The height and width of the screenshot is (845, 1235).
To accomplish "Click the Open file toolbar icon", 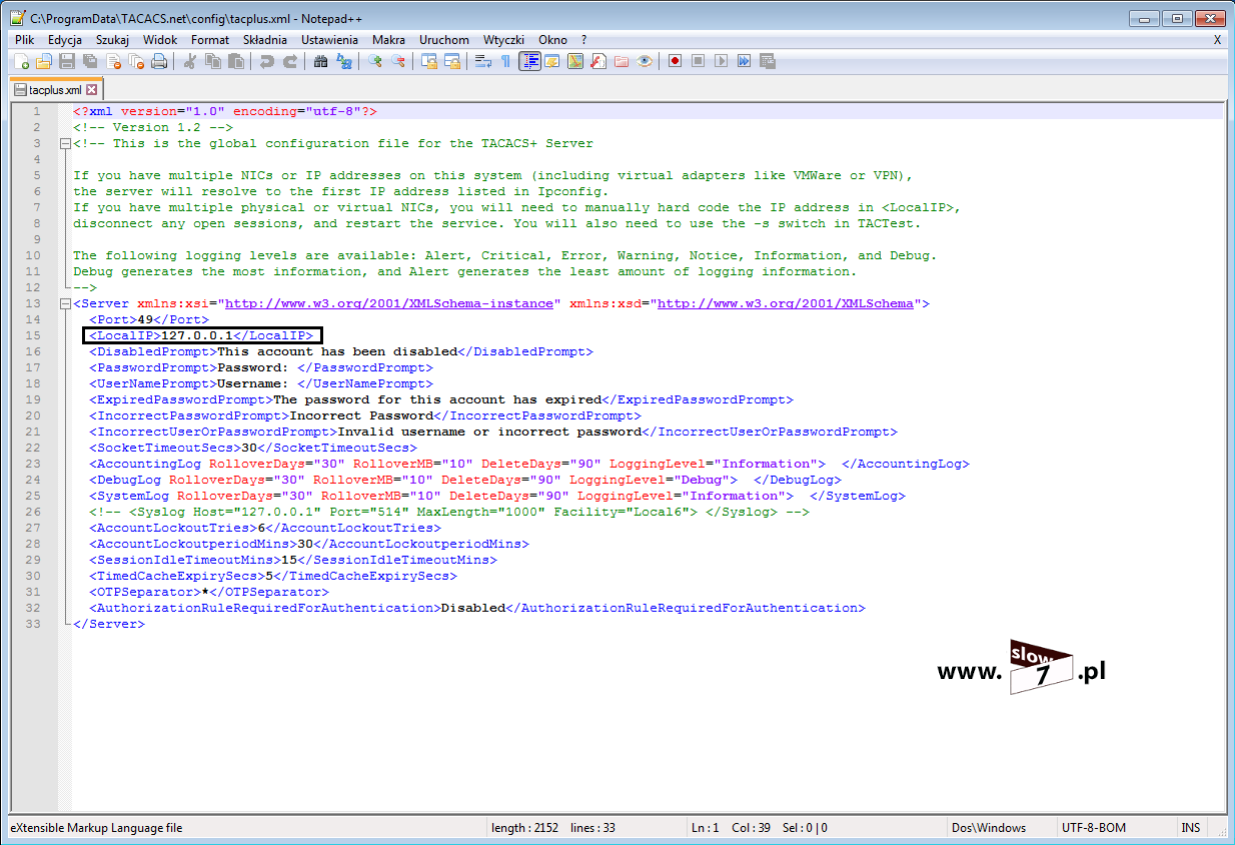I will tap(43, 61).
